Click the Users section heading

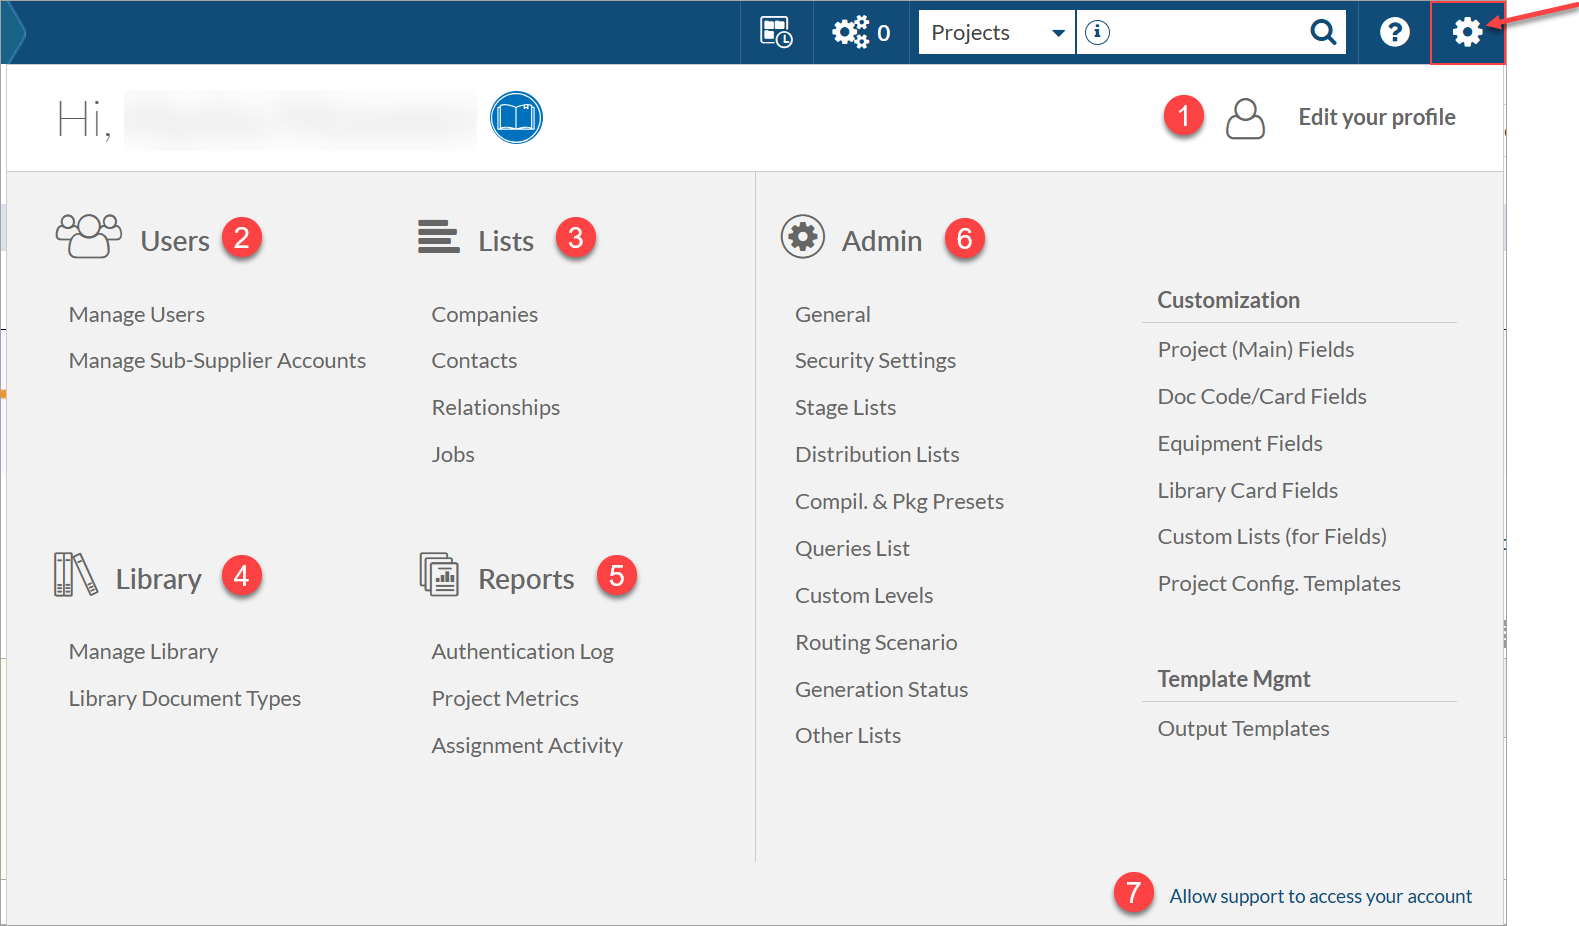(x=175, y=241)
